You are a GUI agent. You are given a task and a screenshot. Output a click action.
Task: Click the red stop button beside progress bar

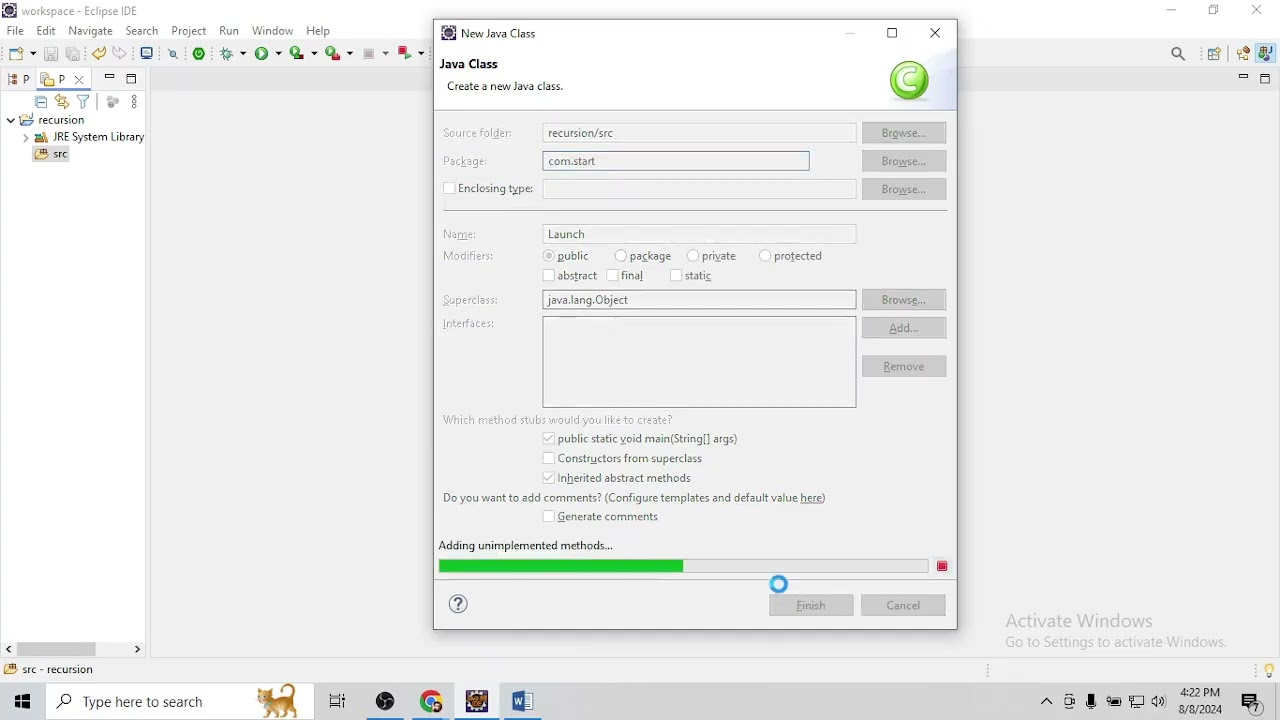pyautogui.click(x=942, y=567)
